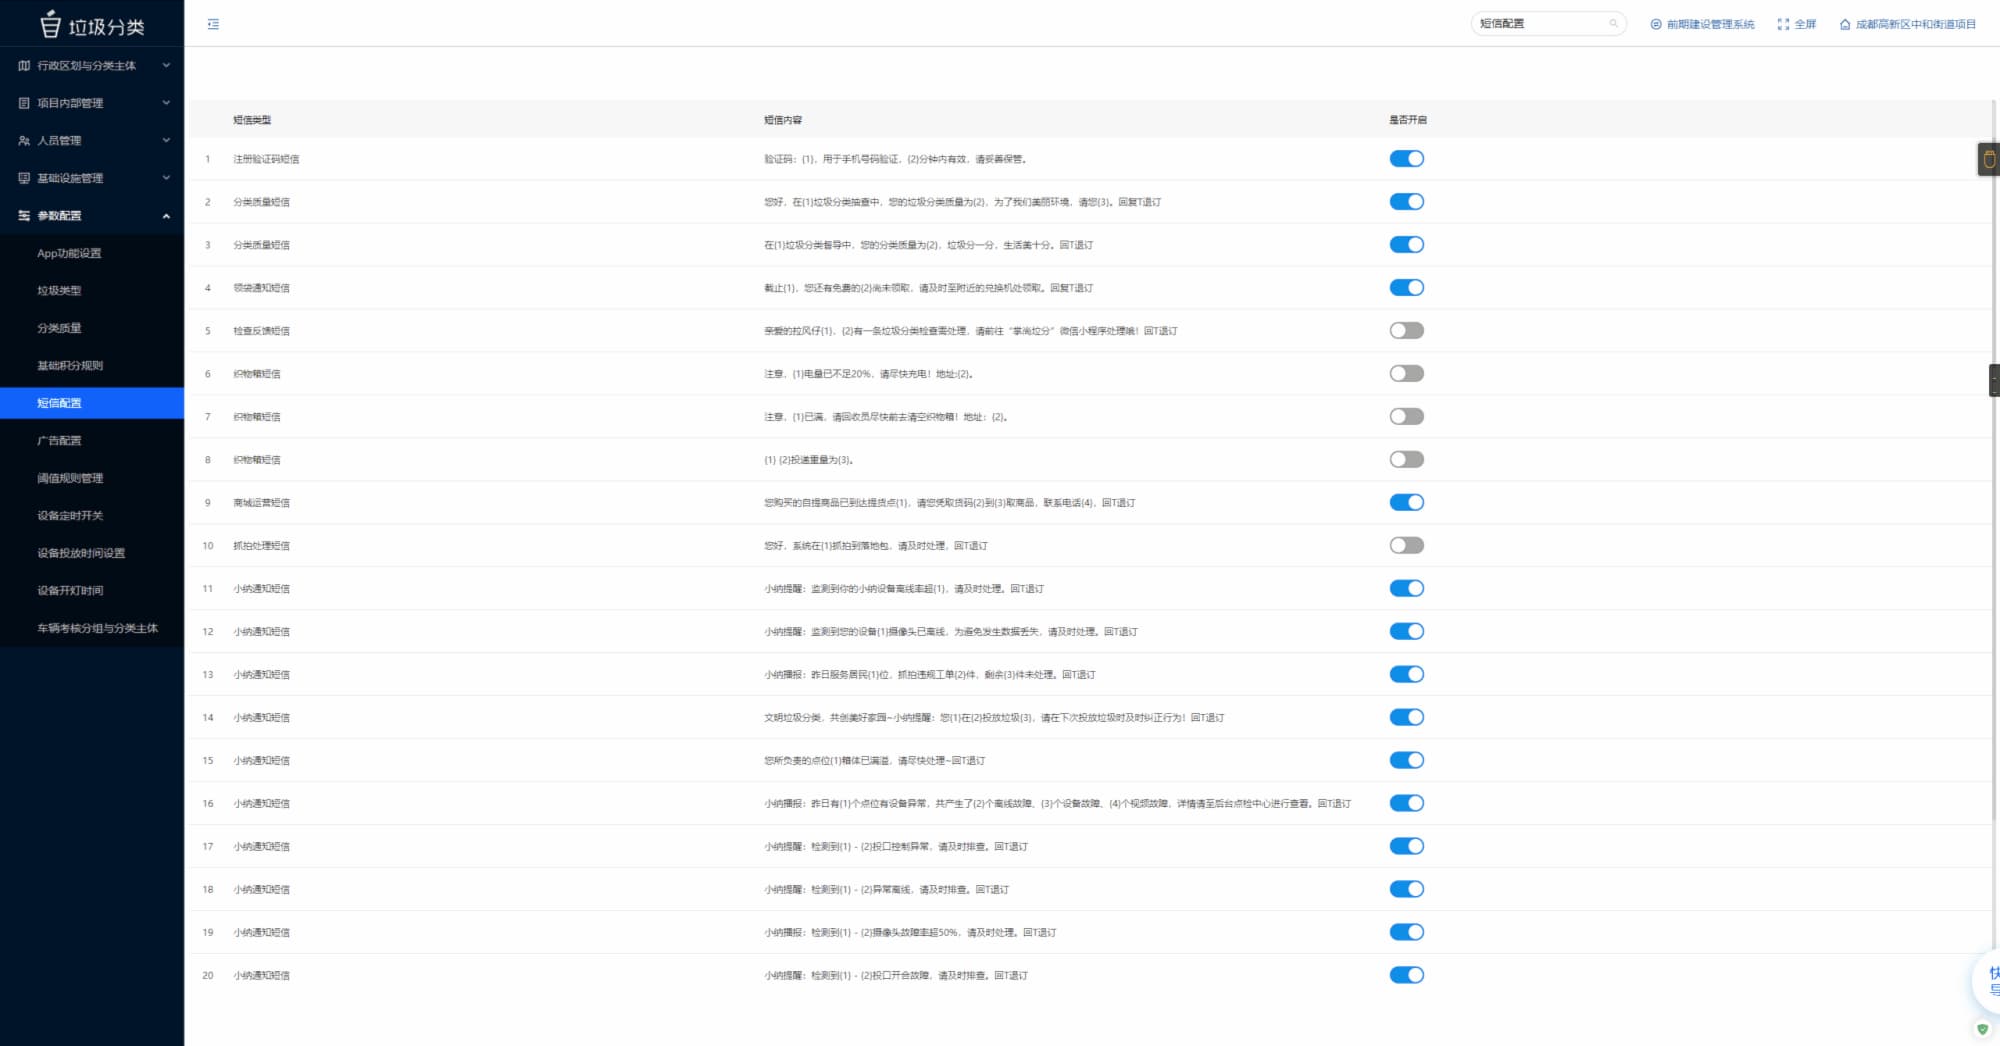Collapse the 参数配置 section chevron
Screen dimensions: 2000x1046
pos(166,216)
